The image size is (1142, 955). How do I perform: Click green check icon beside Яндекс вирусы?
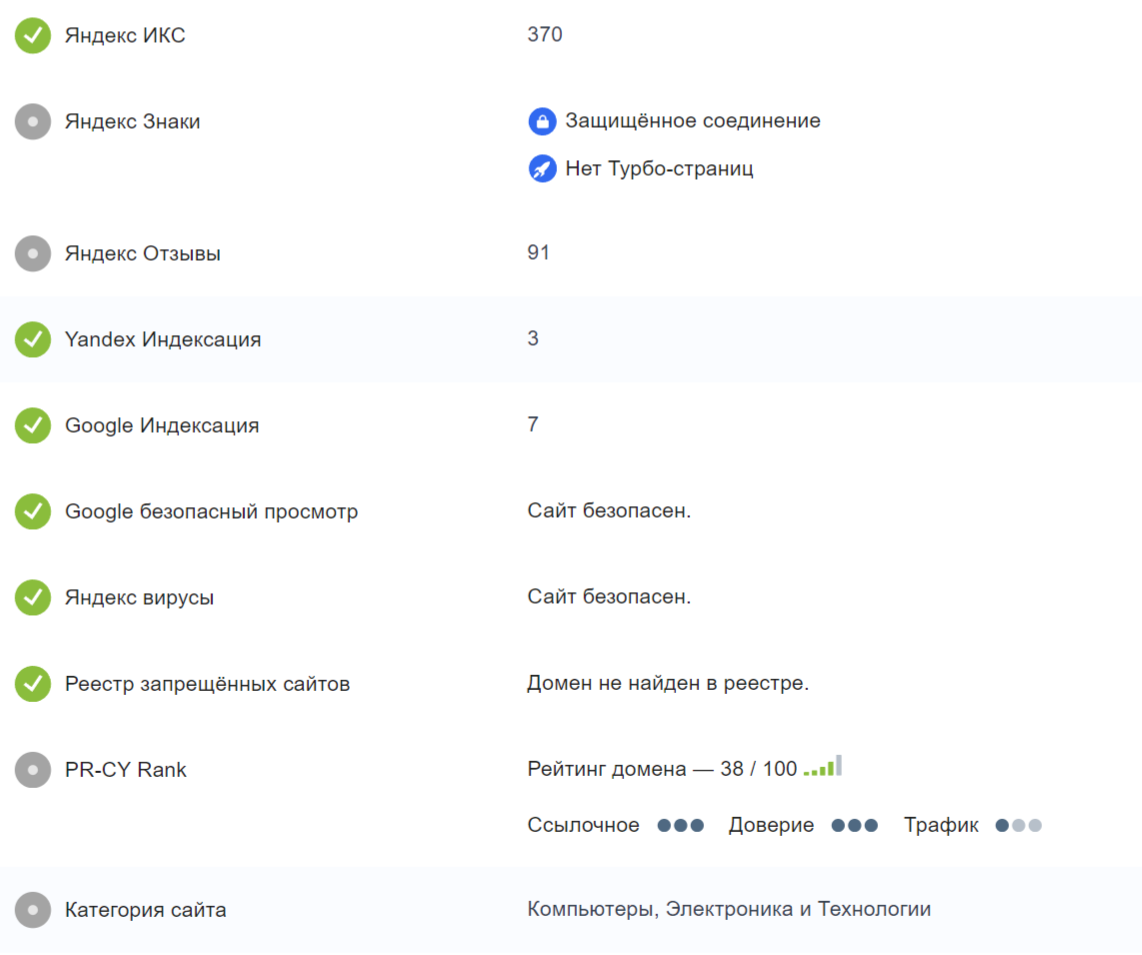tap(33, 597)
